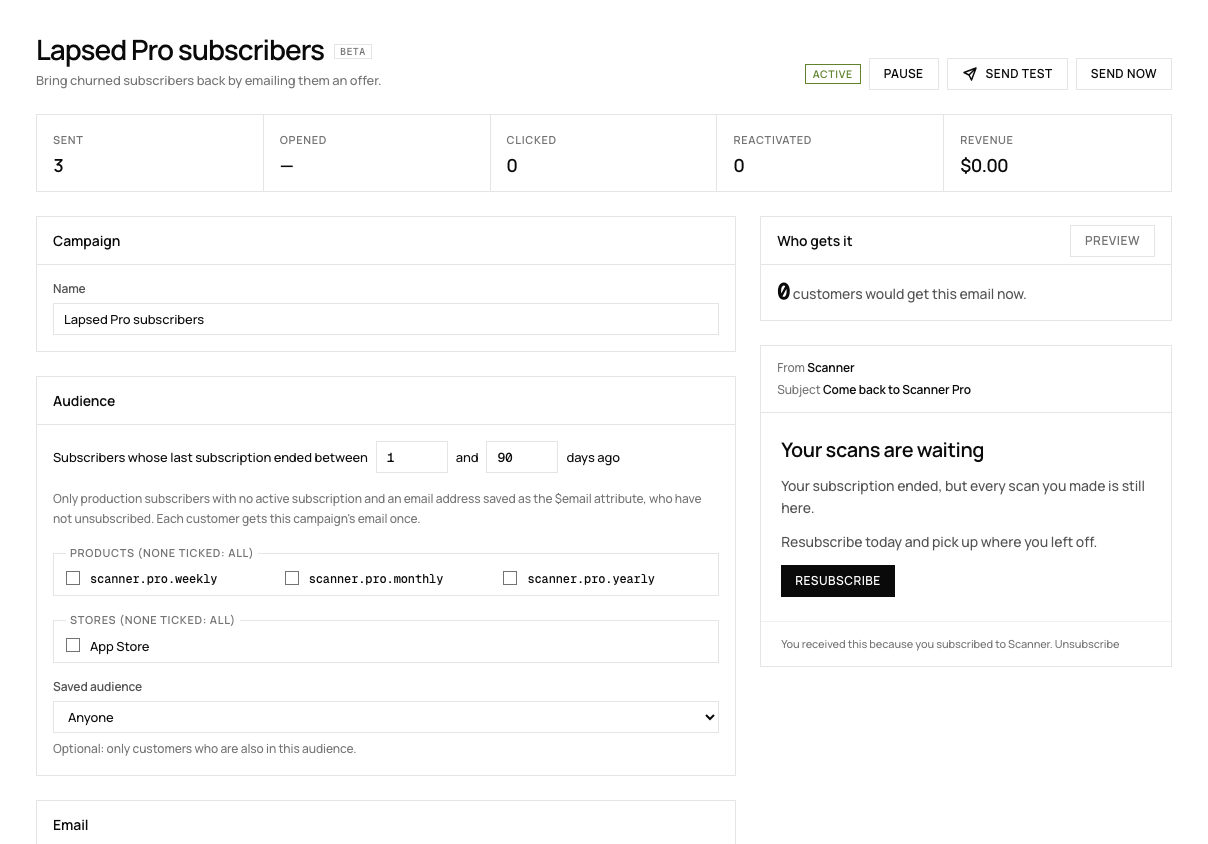Open the audience PREVIEW button

point(1112,241)
